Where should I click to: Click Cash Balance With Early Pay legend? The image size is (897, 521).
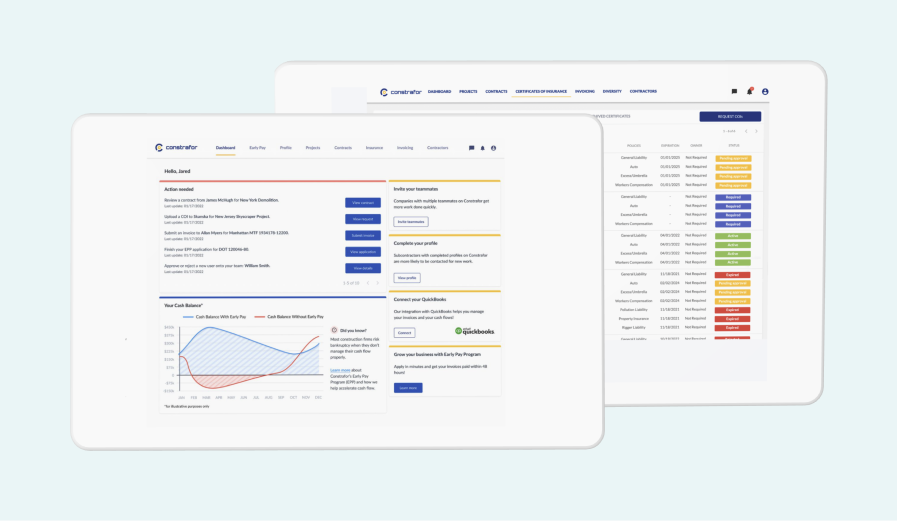coord(215,317)
